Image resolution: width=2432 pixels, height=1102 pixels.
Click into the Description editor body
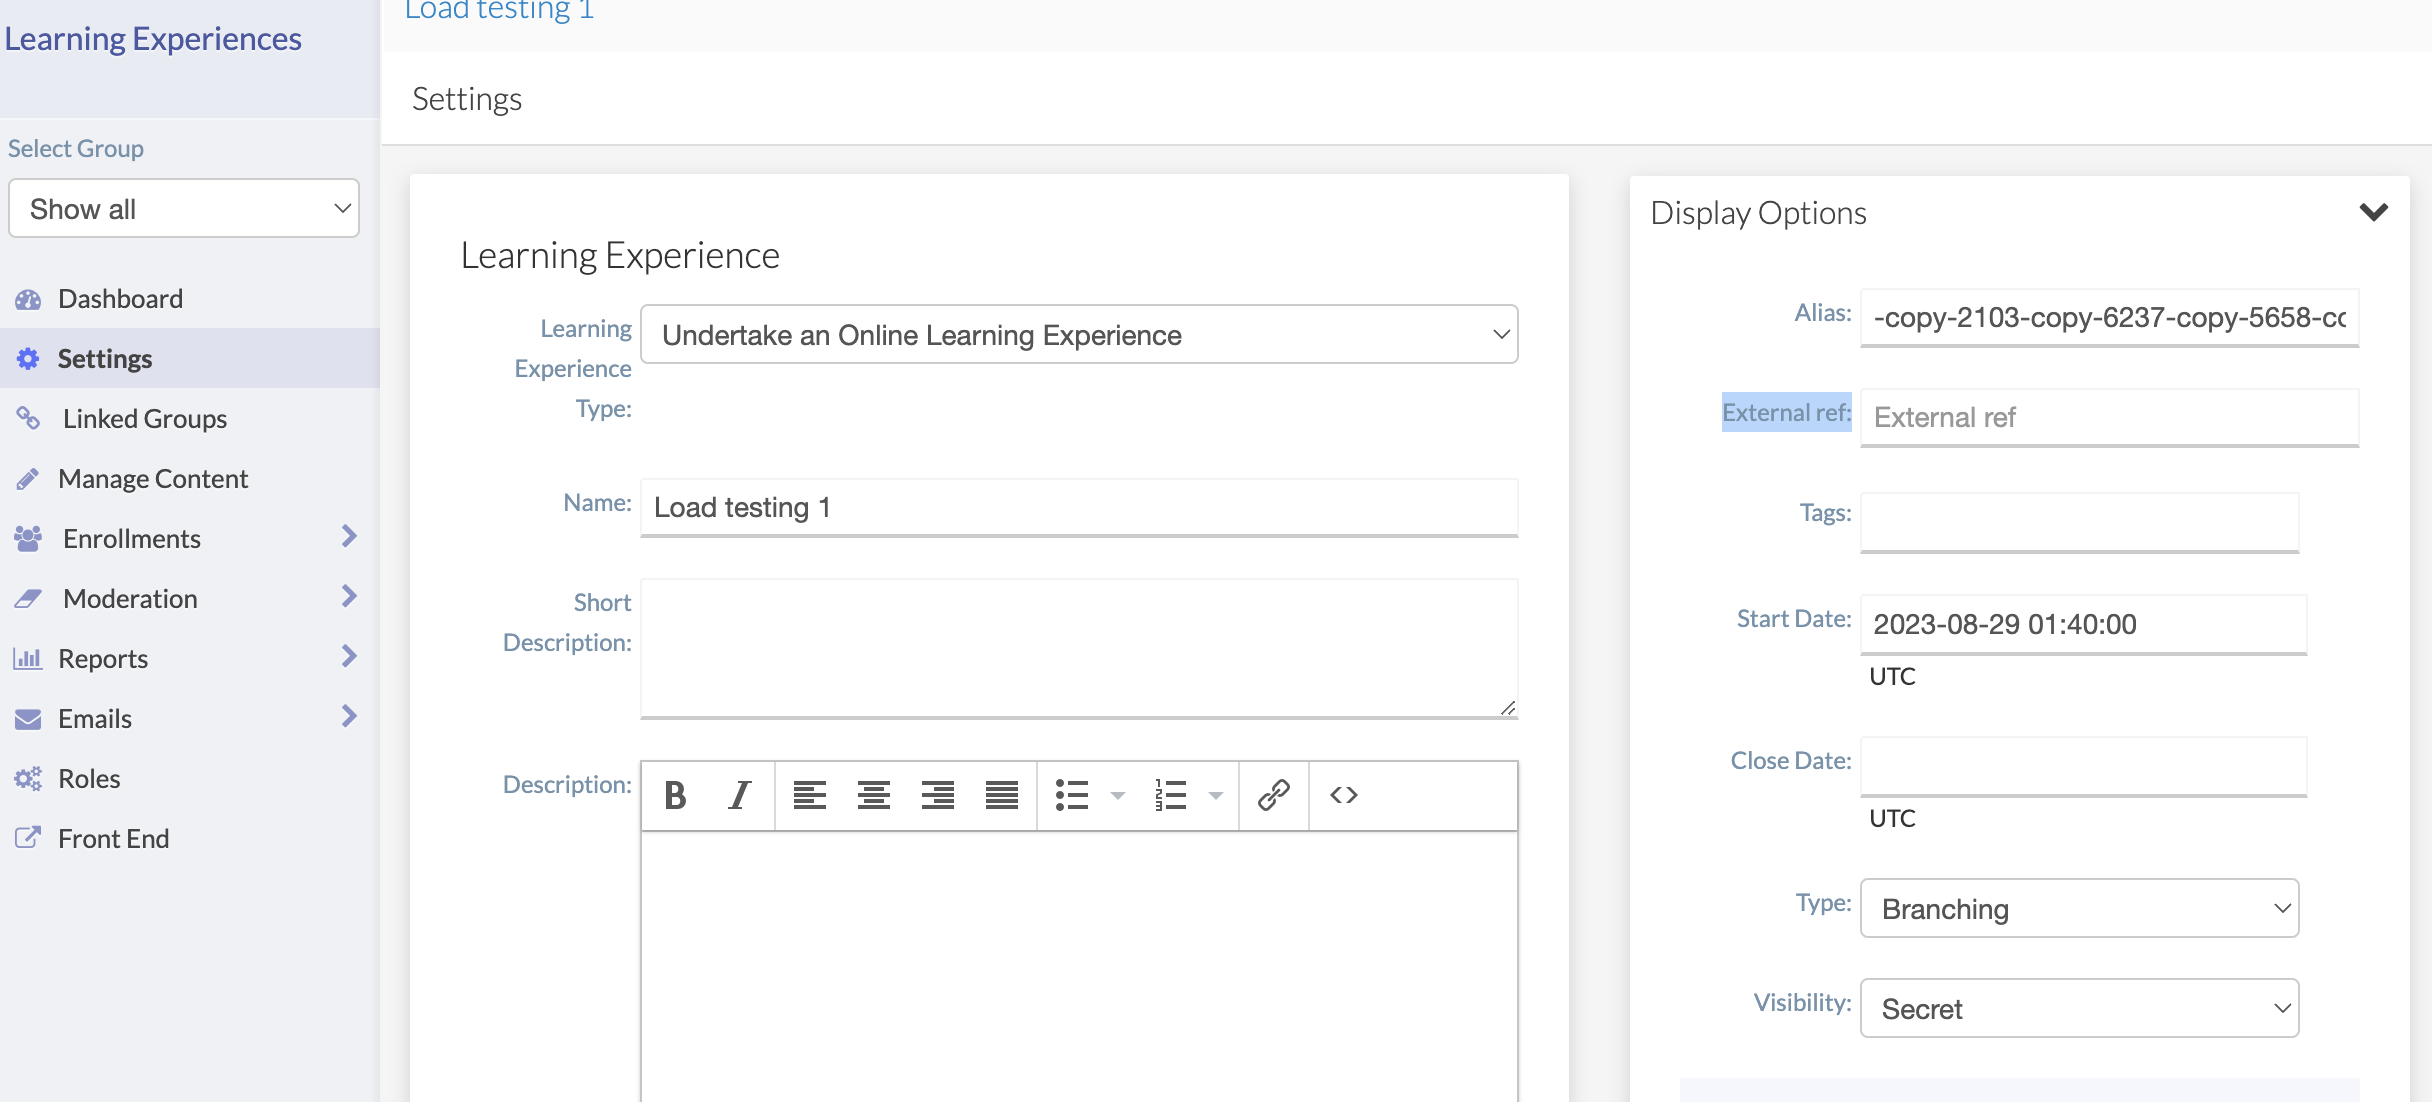click(x=1079, y=966)
